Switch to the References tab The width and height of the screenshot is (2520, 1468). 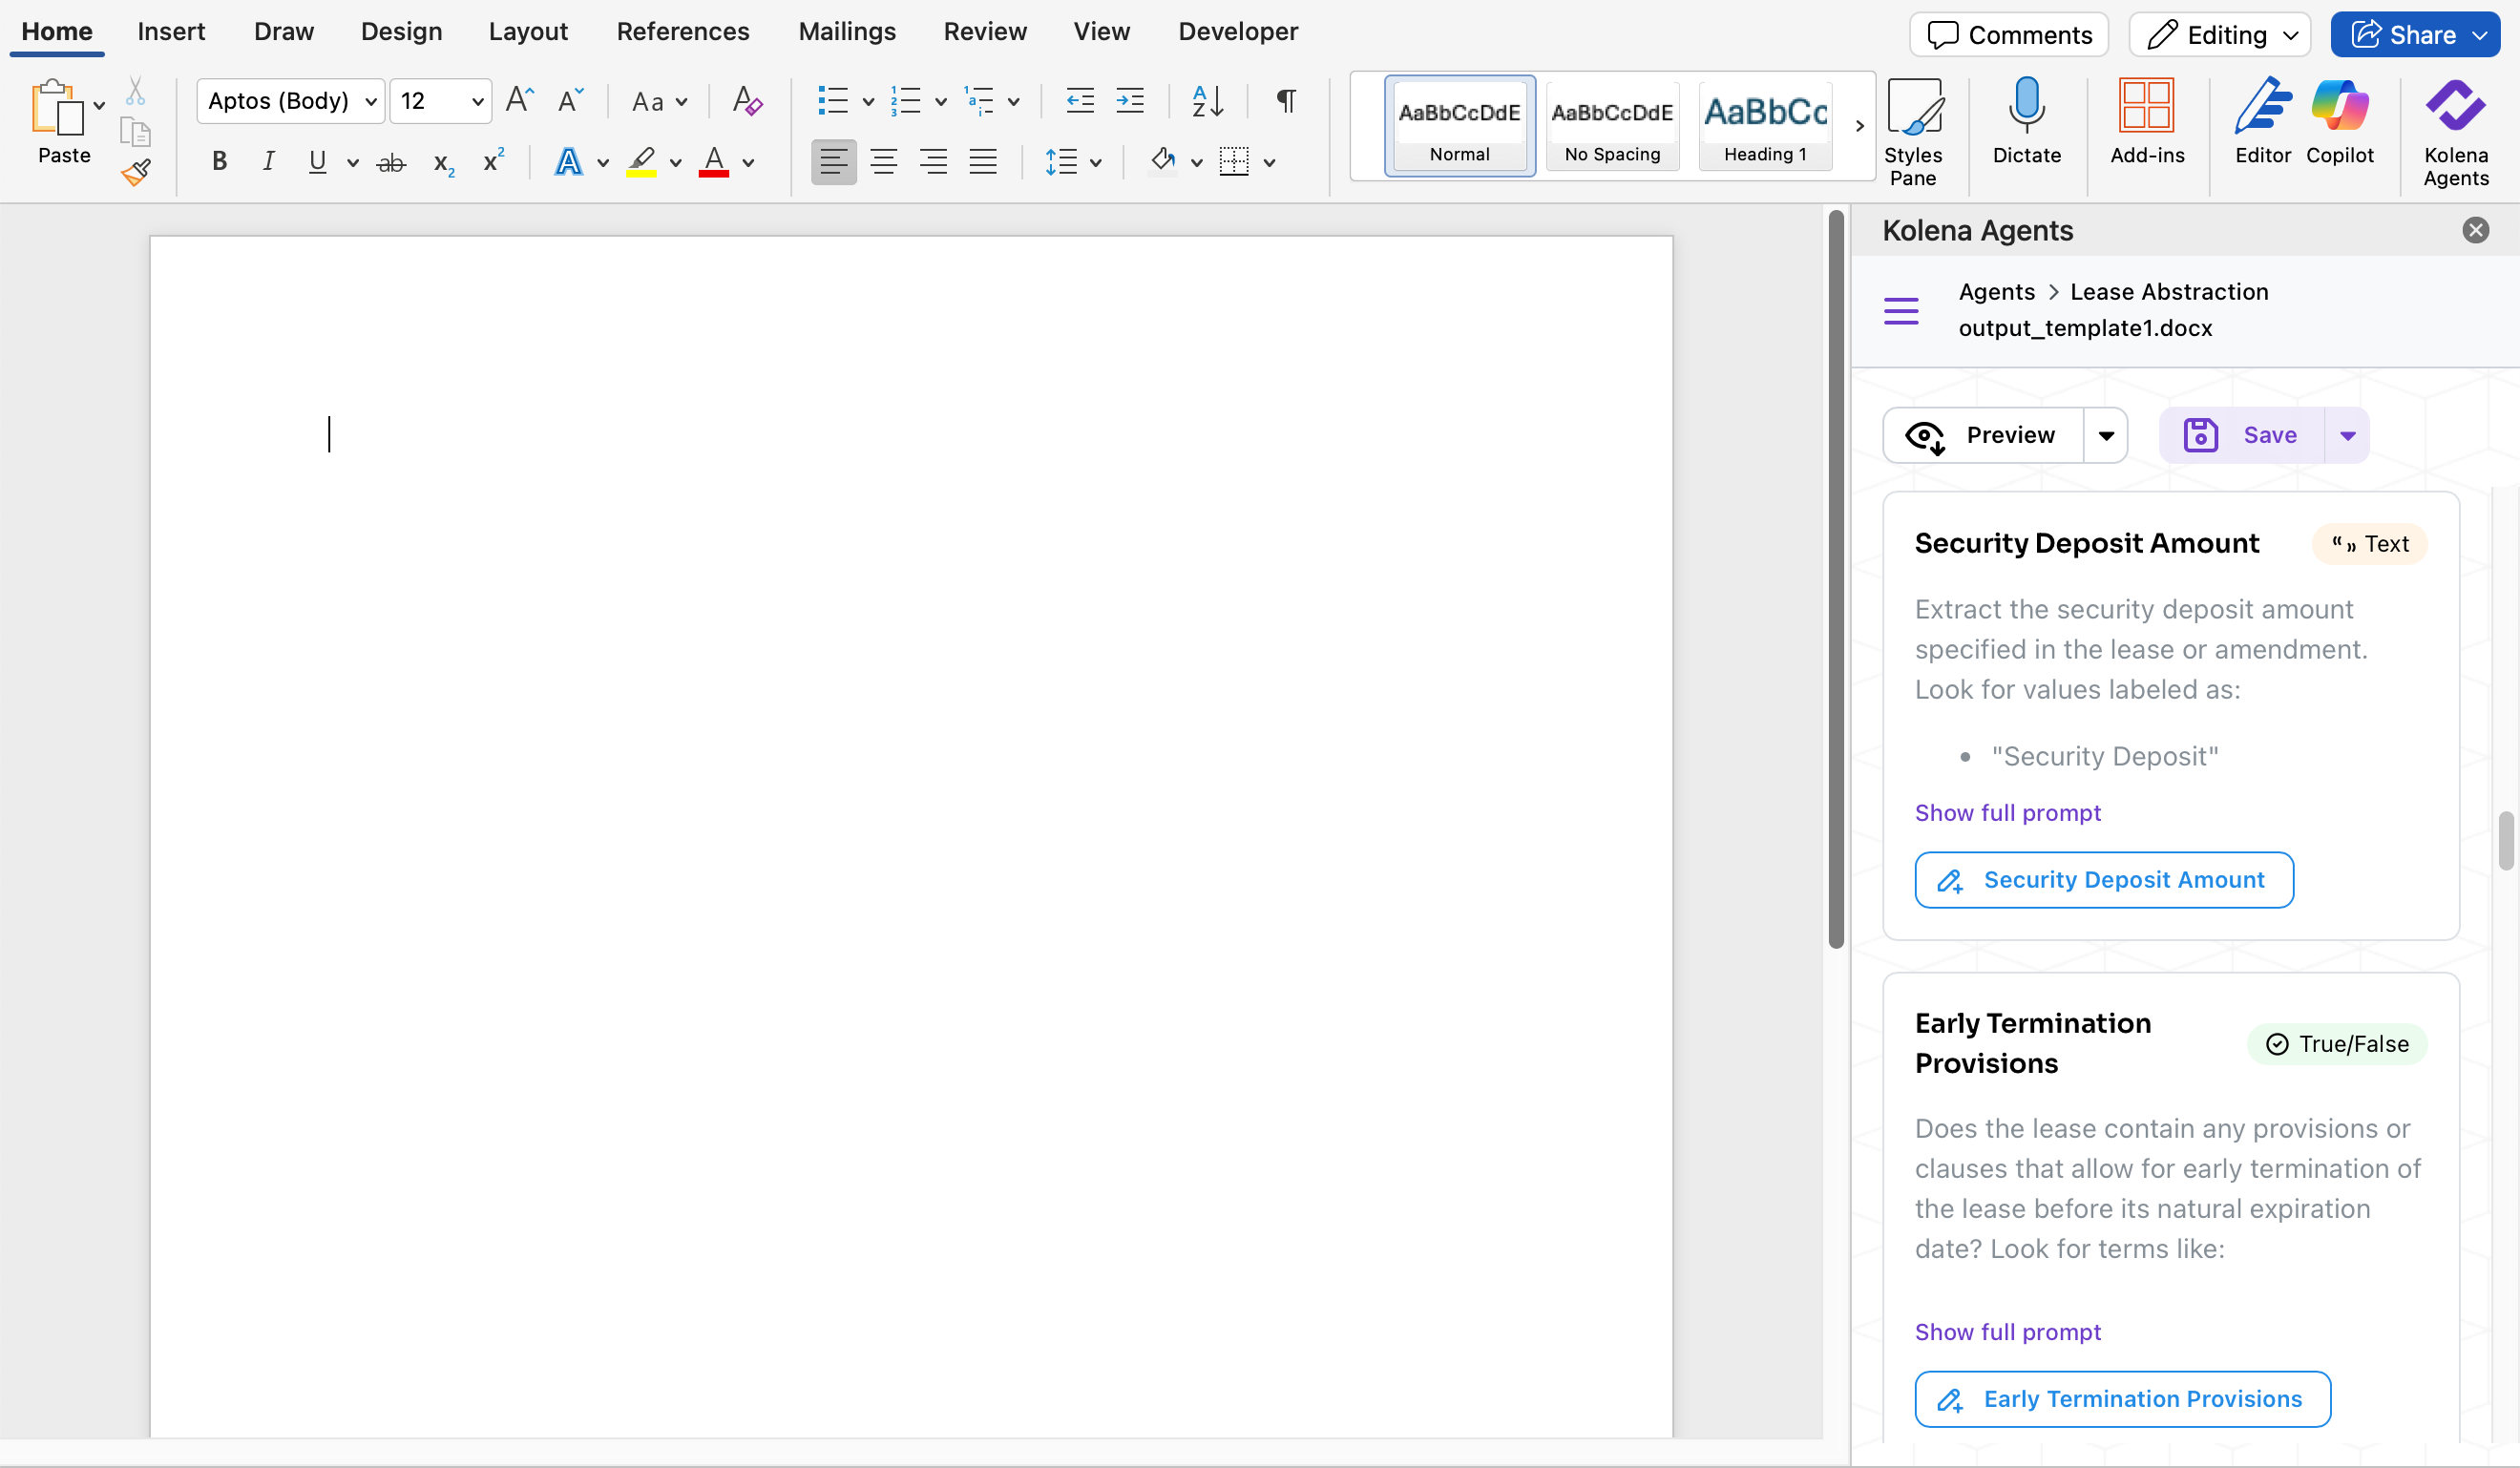[x=682, y=31]
